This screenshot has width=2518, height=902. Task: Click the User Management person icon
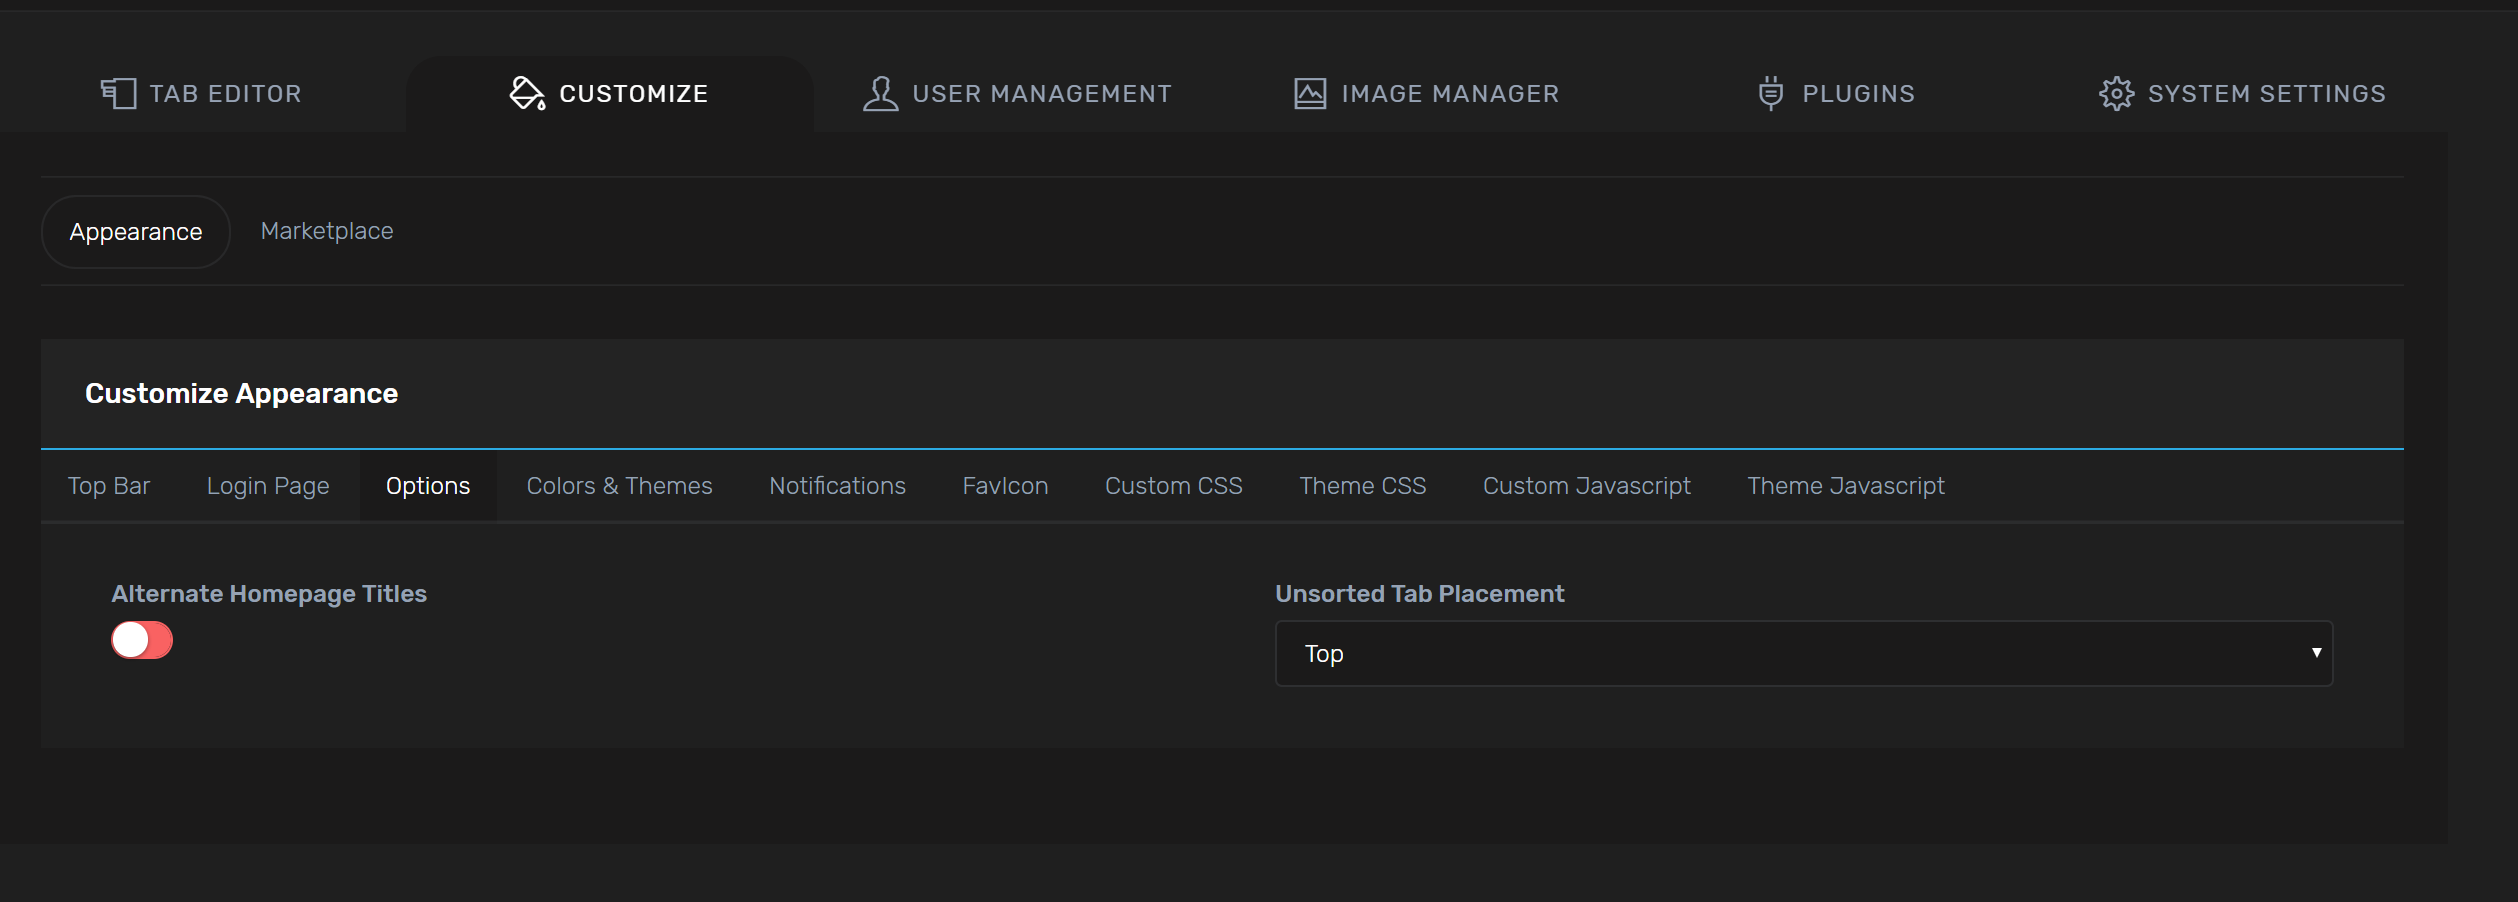tap(880, 94)
